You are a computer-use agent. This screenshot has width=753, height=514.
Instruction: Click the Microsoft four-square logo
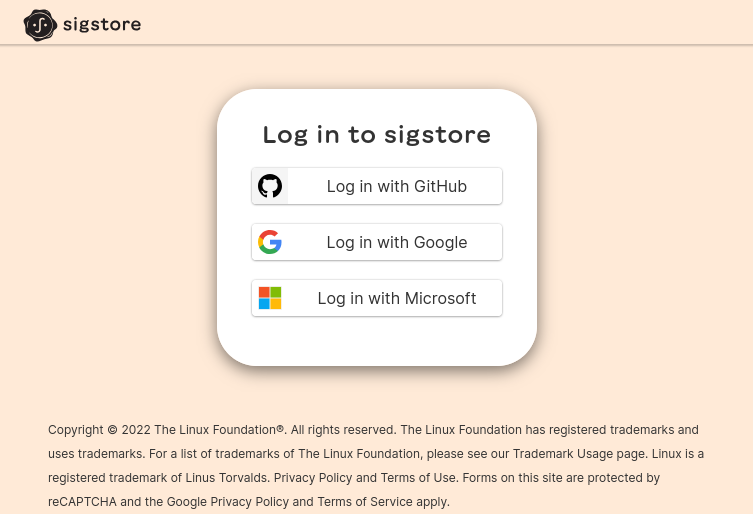[270, 298]
